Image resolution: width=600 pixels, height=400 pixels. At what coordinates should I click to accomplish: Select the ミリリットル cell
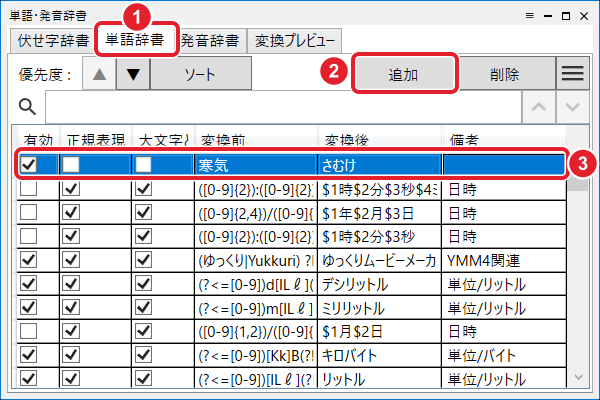380,308
